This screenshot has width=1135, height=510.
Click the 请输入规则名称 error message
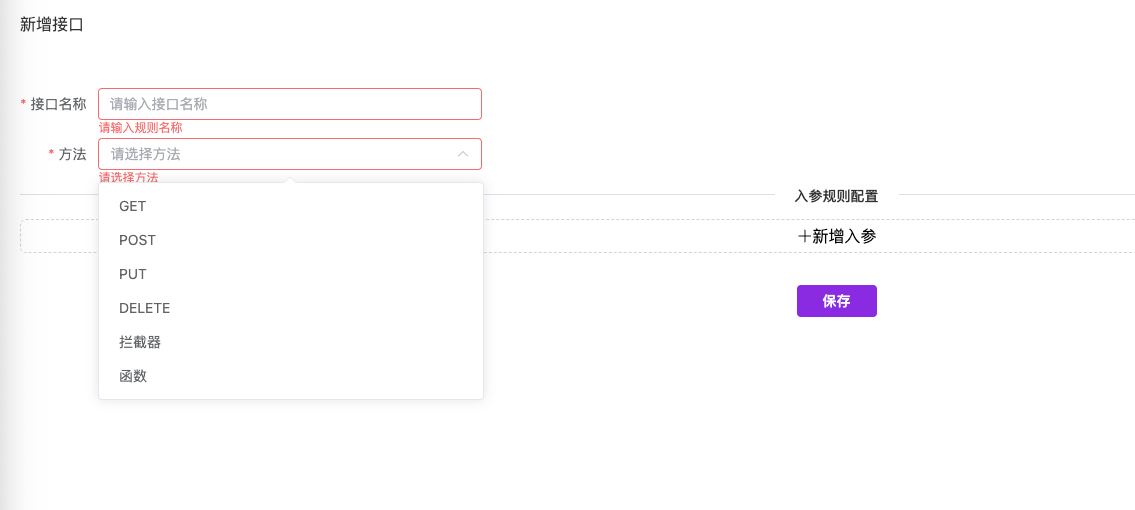point(141,128)
